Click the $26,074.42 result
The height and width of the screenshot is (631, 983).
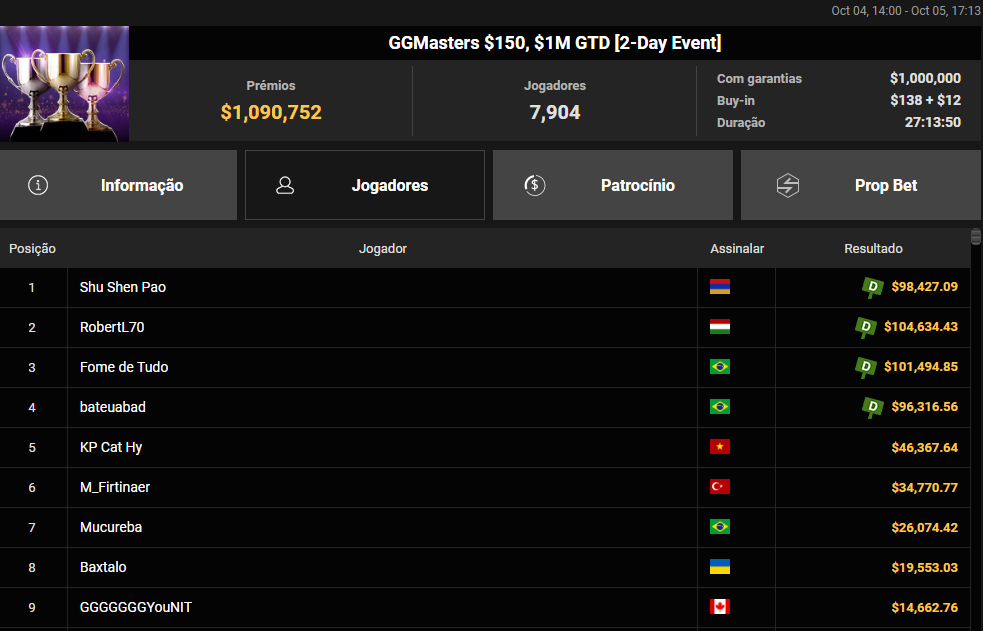[x=925, y=528]
